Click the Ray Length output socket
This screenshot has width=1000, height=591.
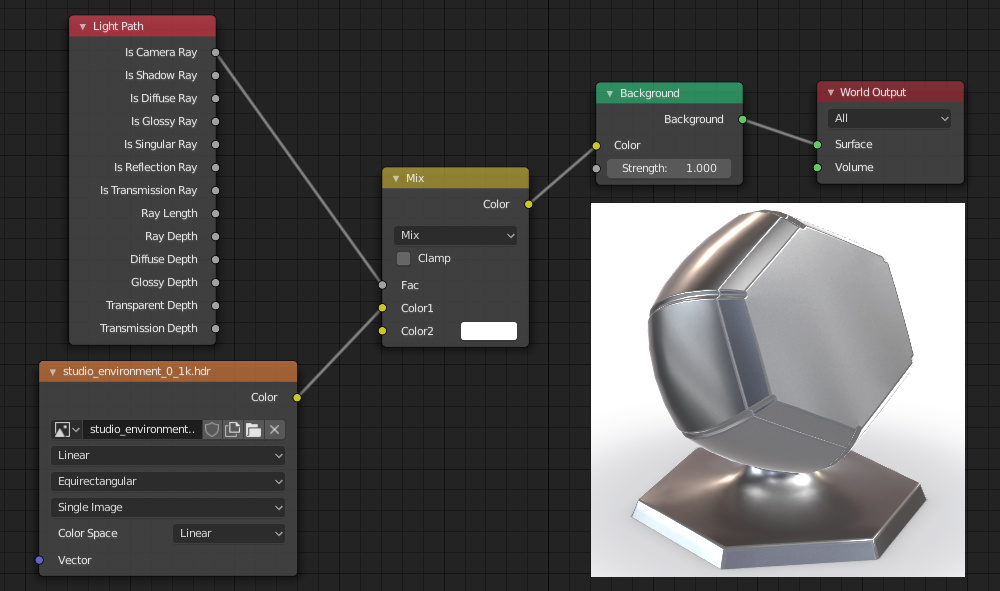tap(216, 213)
